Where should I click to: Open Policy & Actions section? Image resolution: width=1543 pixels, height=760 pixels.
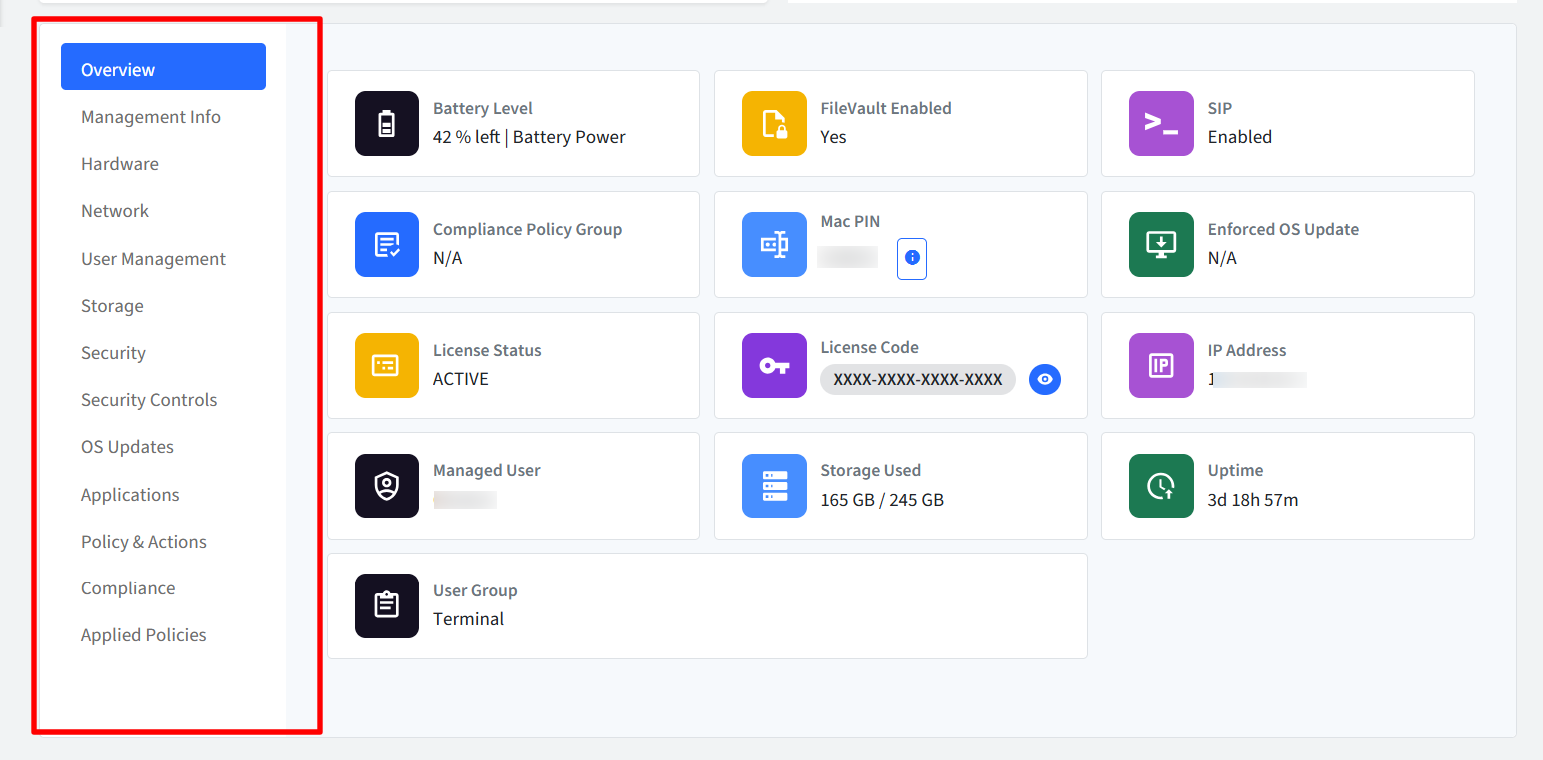pos(144,542)
